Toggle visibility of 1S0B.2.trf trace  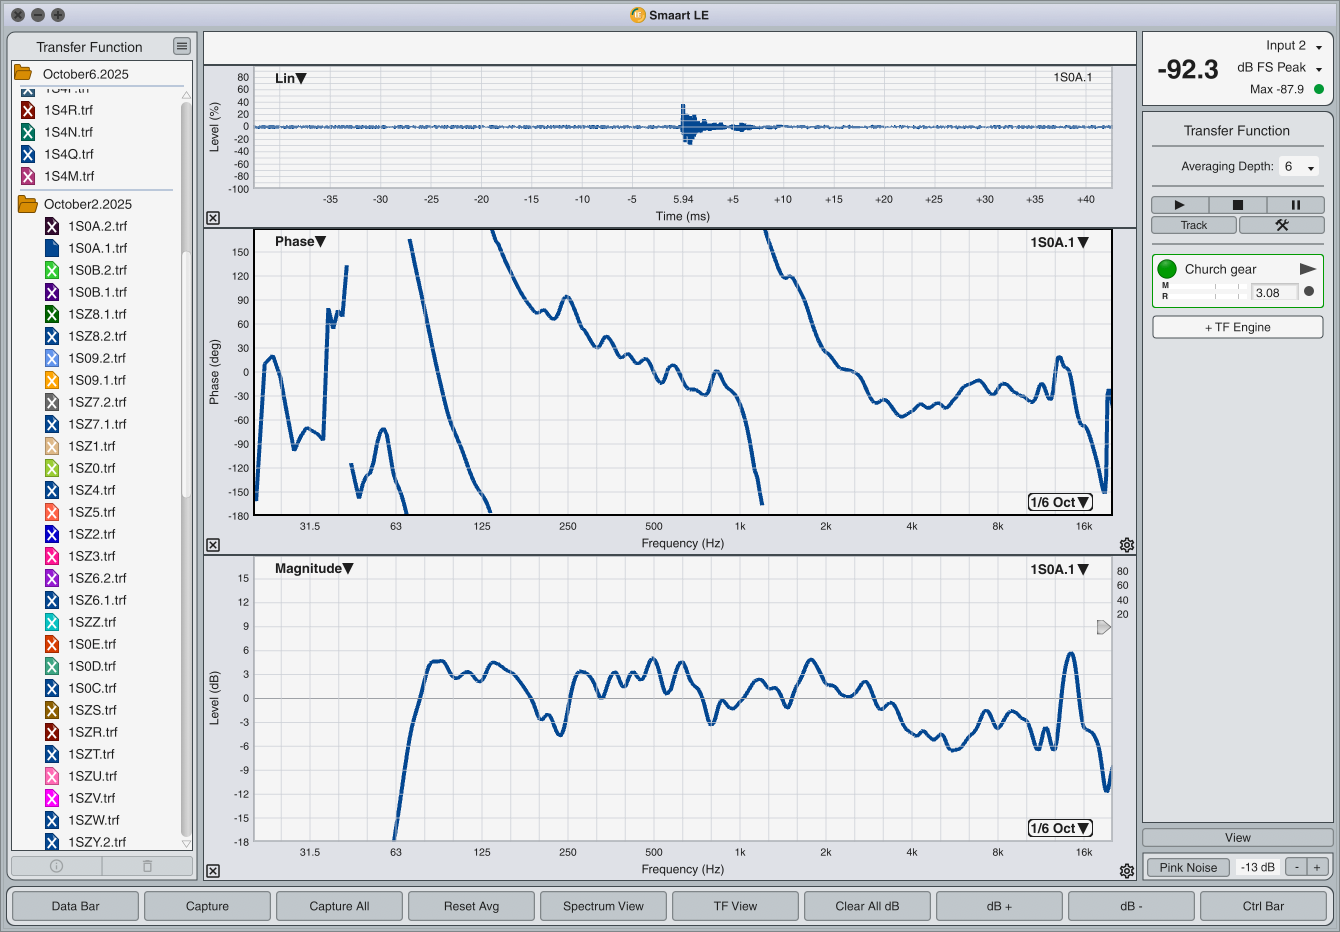tap(52, 270)
